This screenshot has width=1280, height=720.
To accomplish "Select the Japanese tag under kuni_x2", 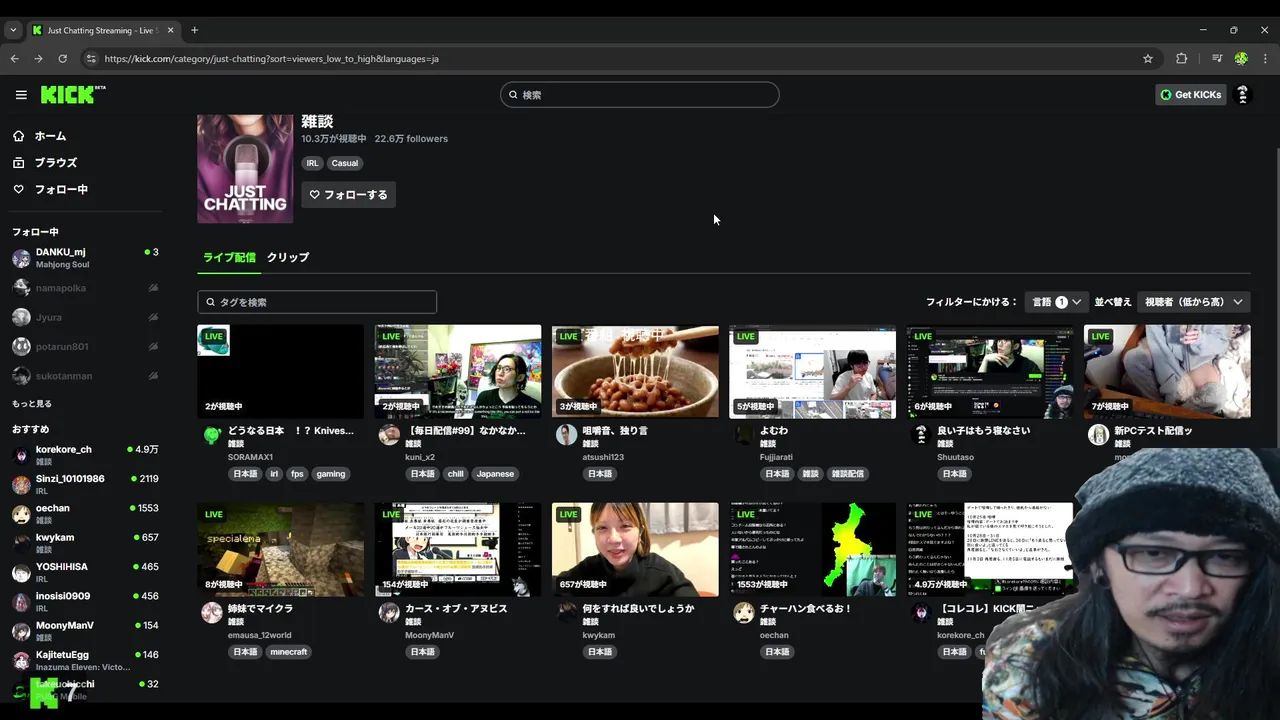I will (495, 474).
